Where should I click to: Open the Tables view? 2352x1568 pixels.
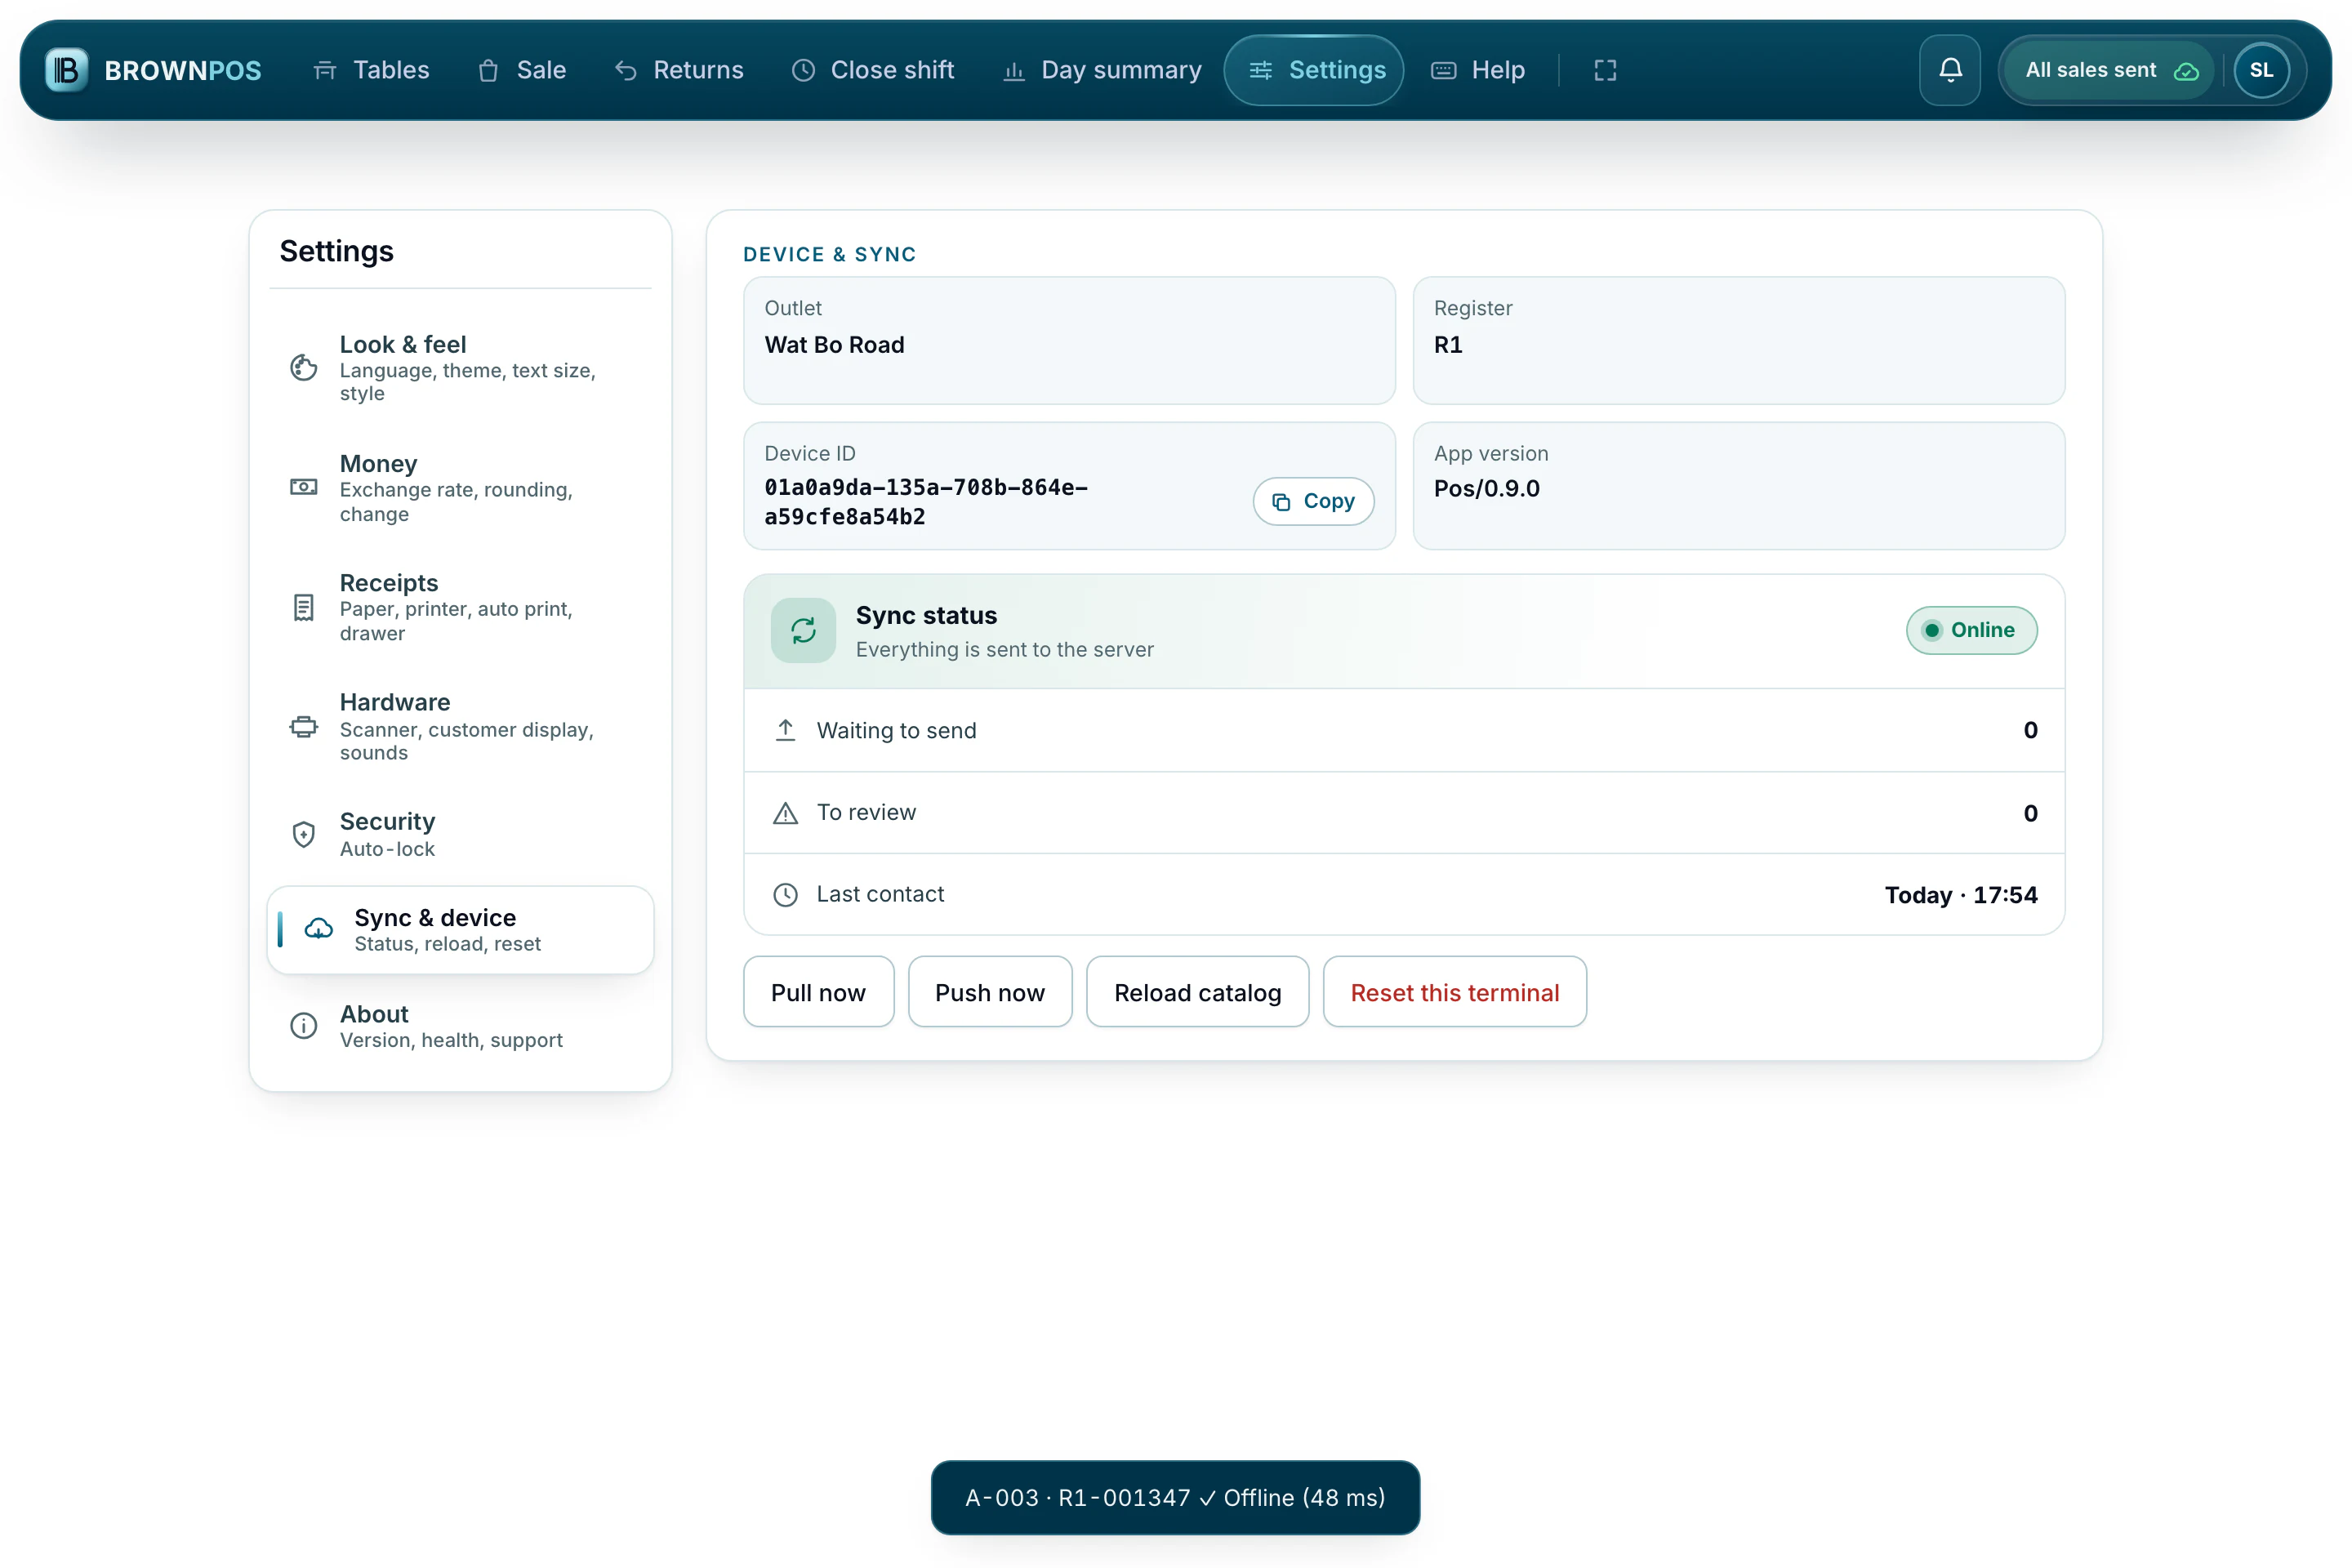coord(371,70)
